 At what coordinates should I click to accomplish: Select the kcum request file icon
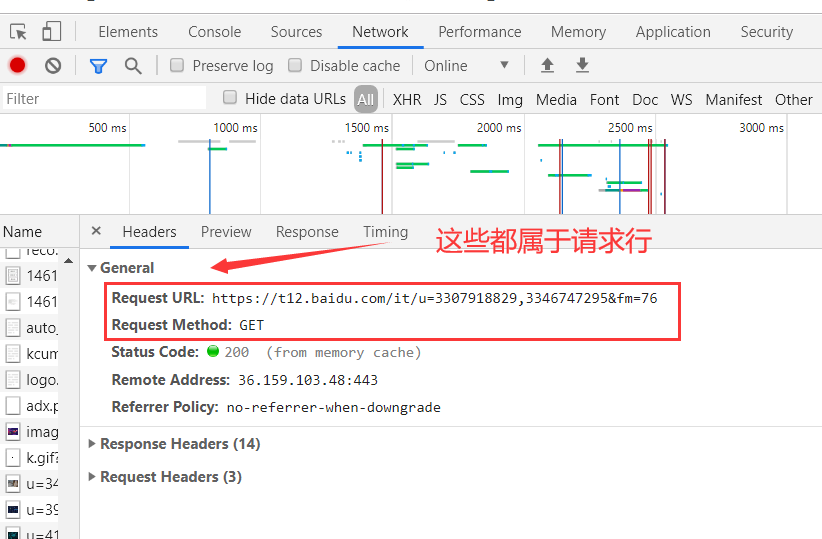[13, 353]
